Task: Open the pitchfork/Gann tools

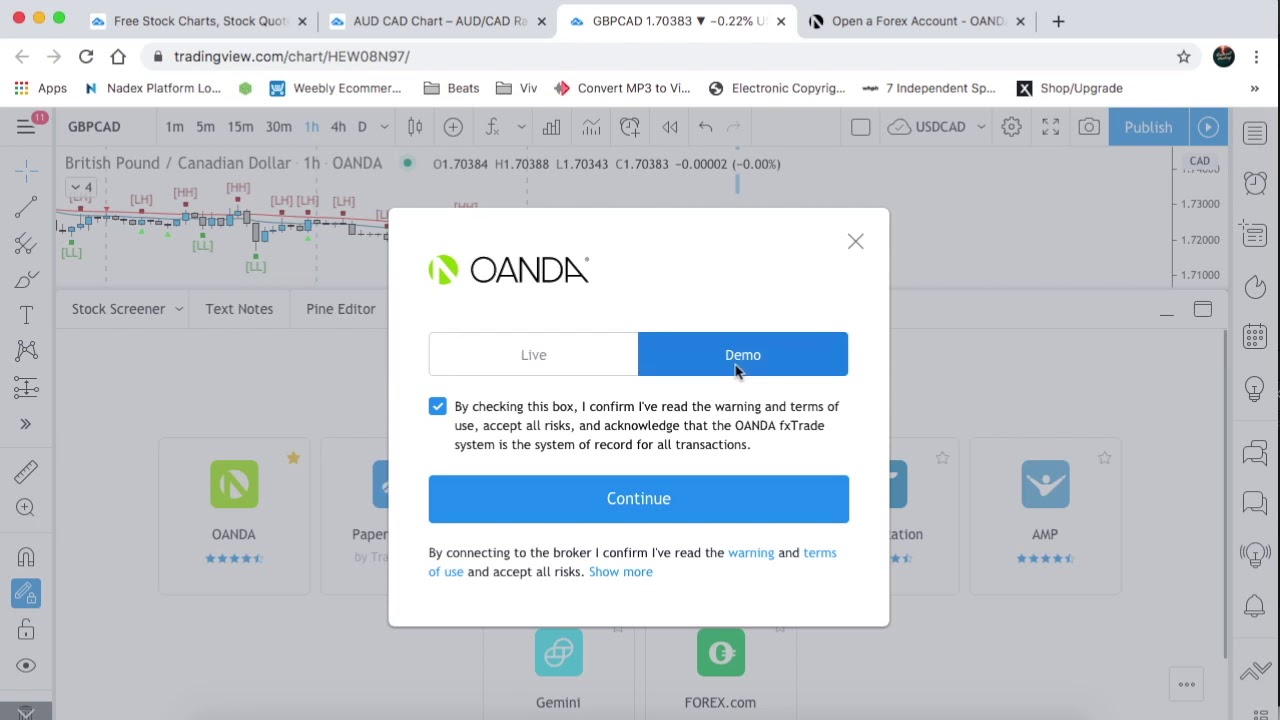Action: click(26, 243)
